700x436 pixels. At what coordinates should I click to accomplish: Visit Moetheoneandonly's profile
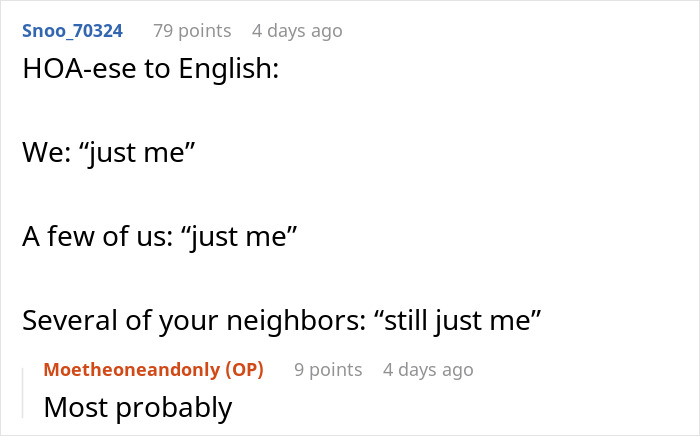[x=130, y=370]
